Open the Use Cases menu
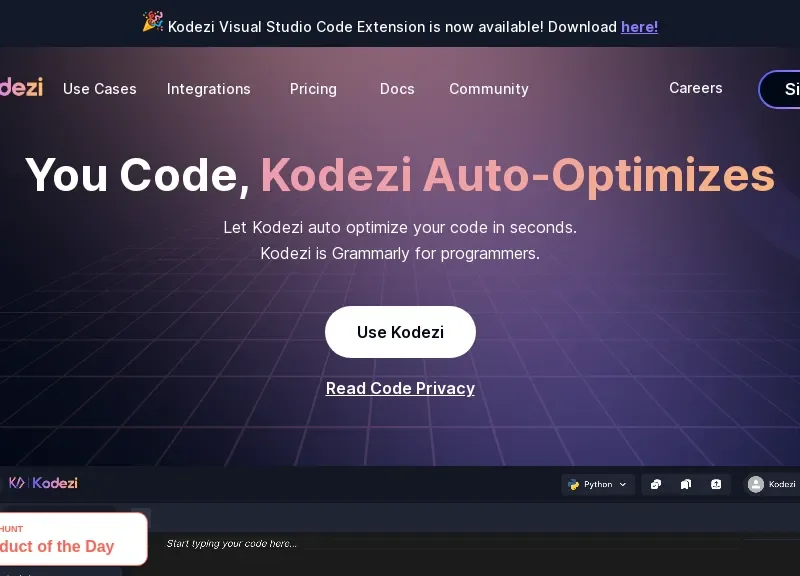Screen dimensions: 800x576 pyautogui.click(x=99, y=89)
